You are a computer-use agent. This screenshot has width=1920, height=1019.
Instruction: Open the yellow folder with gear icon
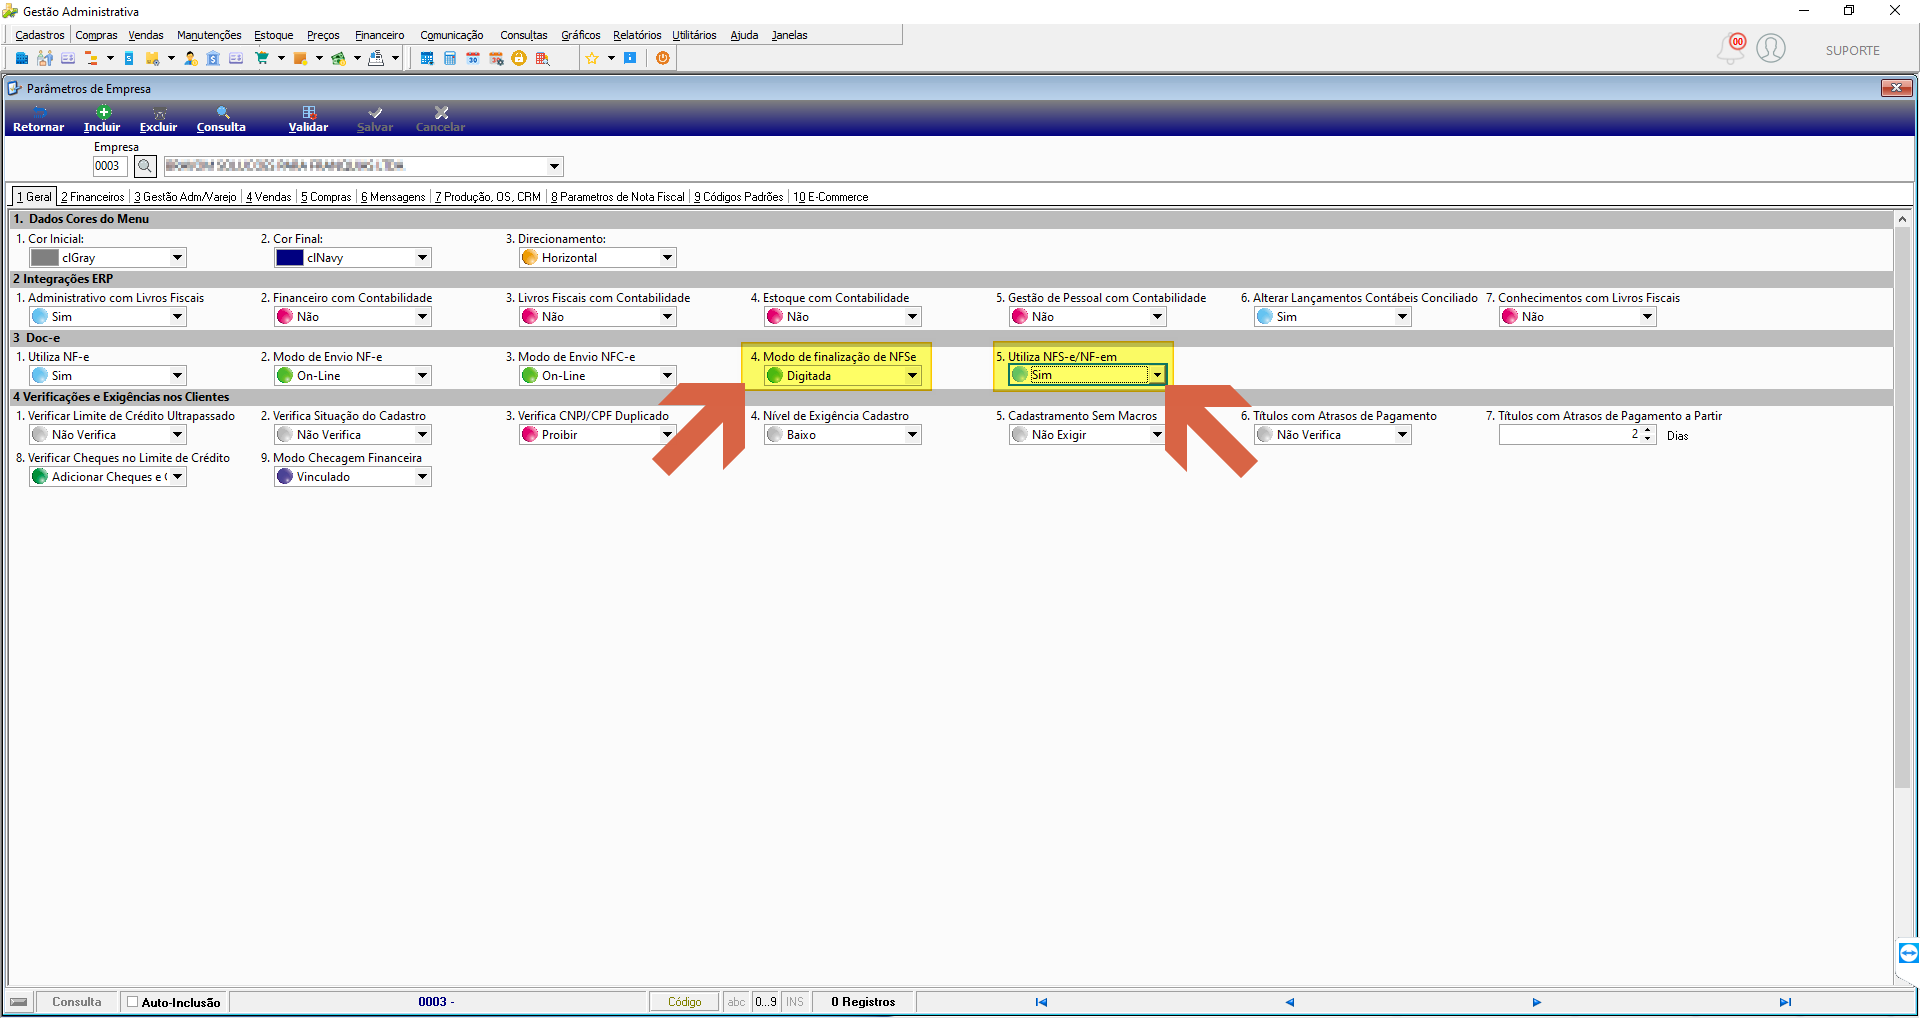[x=152, y=58]
